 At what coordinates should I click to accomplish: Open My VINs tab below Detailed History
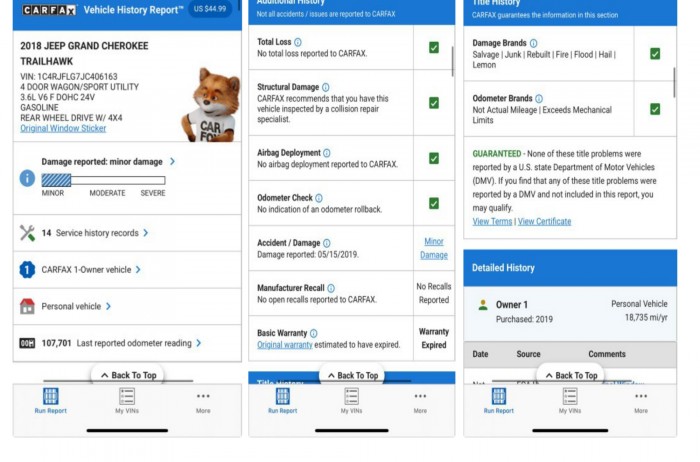[x=569, y=400]
